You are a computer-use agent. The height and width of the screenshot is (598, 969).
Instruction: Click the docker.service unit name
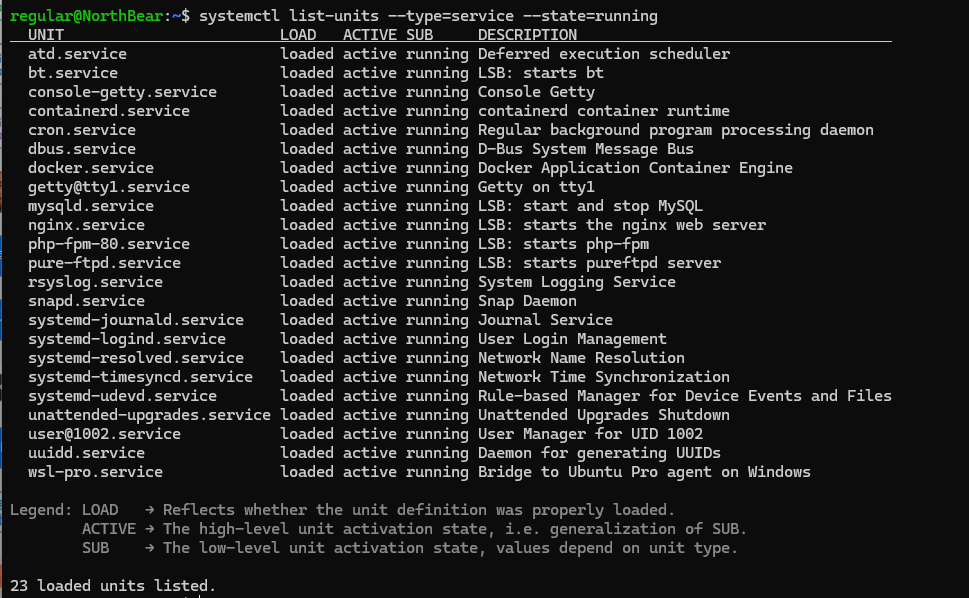[x=90, y=168]
